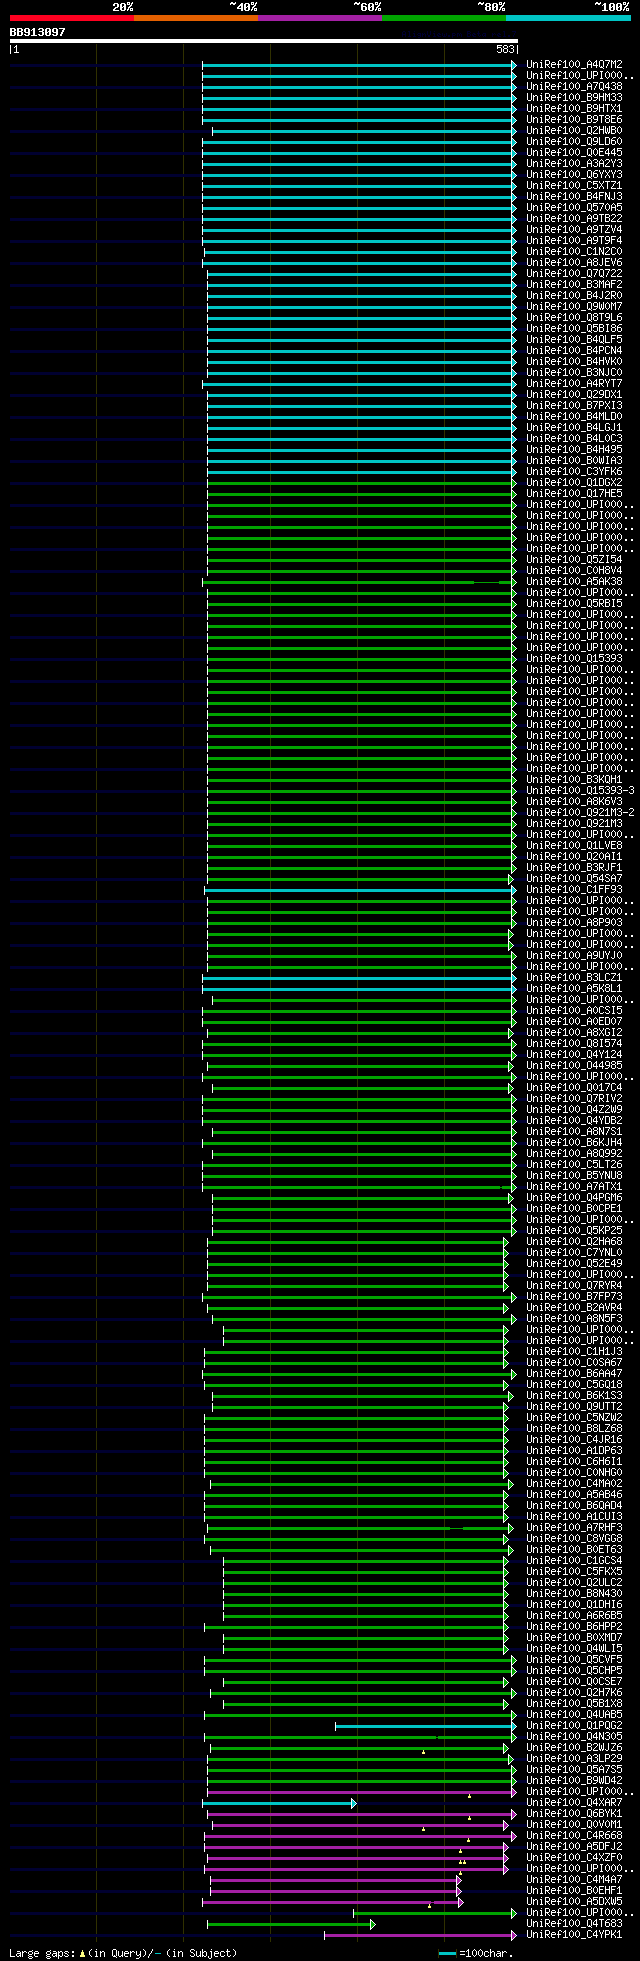Select the UniRef100_A4RYT7 entry

pos(574,384)
